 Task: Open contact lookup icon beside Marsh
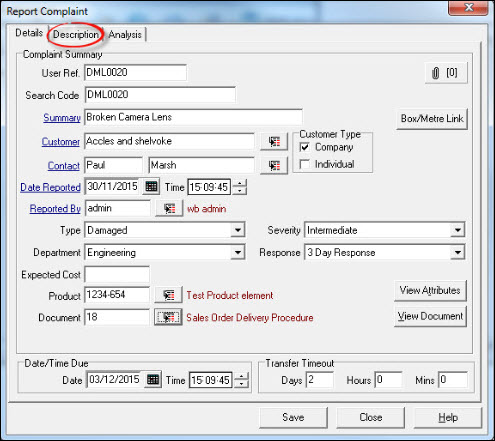pos(274,166)
